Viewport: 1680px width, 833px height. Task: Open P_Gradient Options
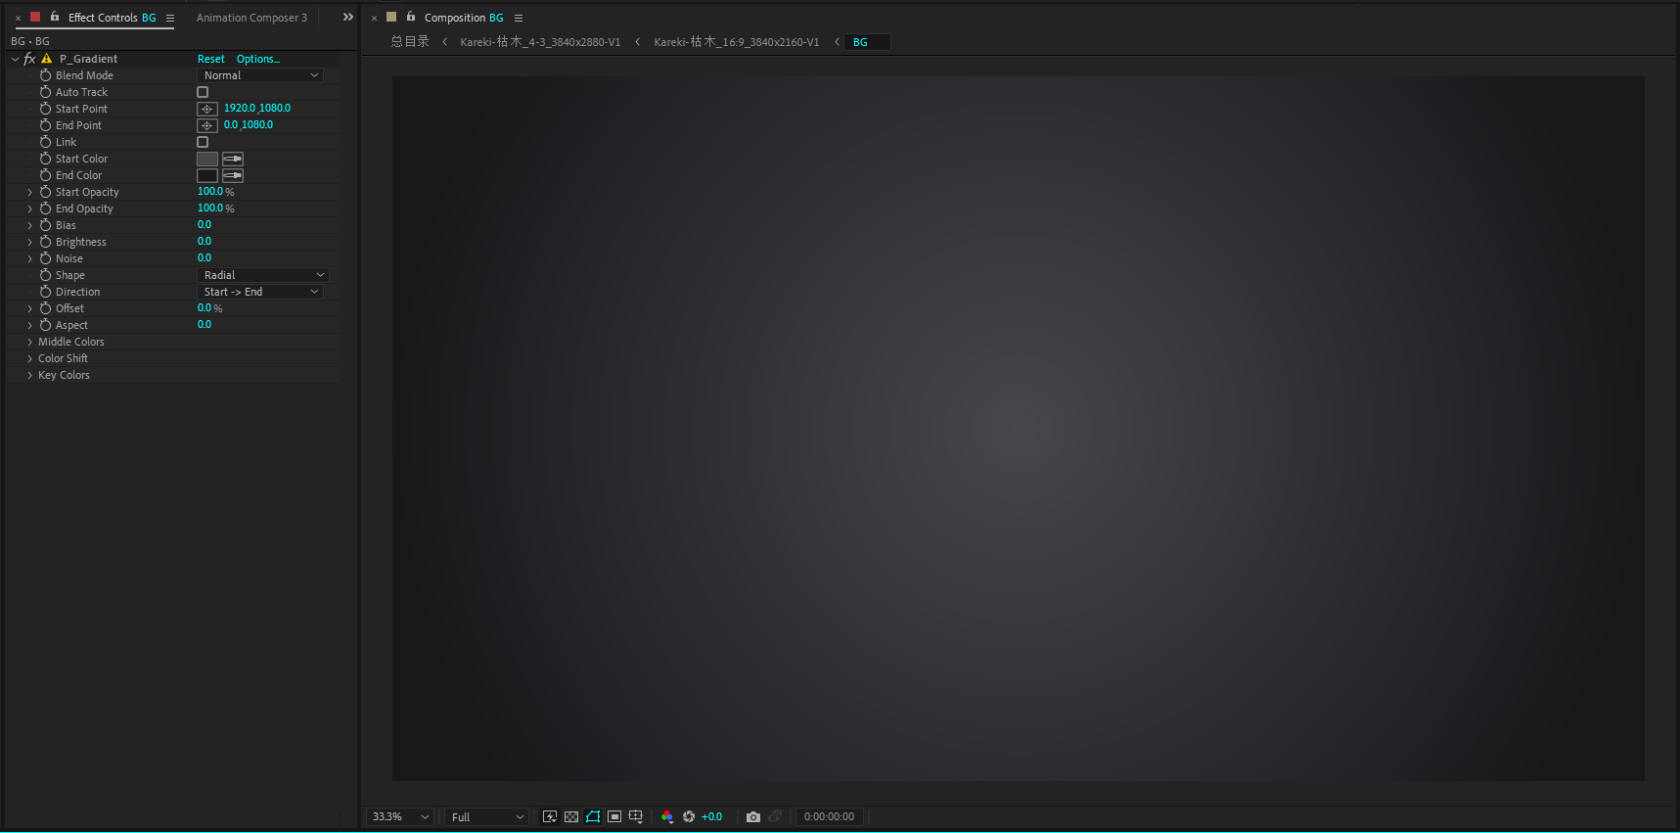coord(258,59)
